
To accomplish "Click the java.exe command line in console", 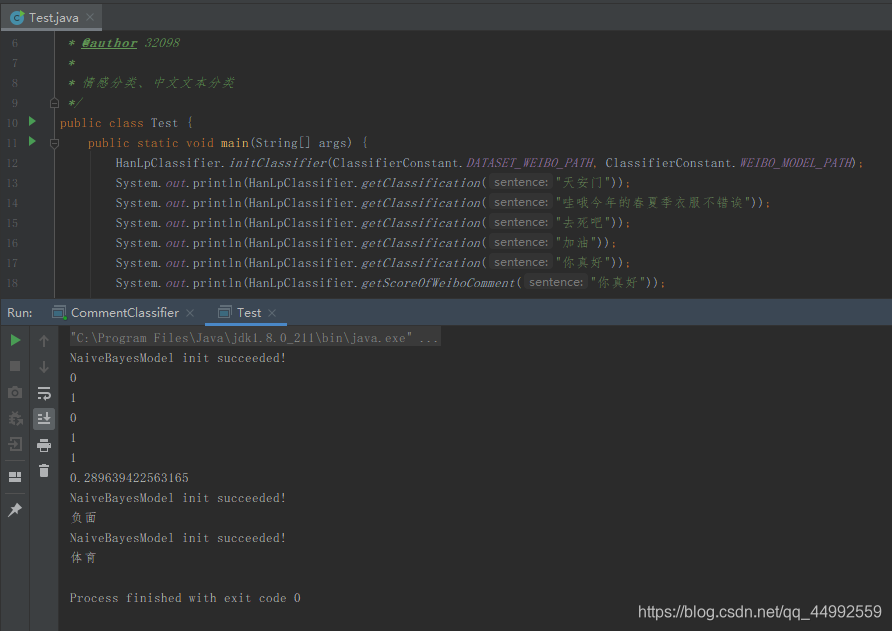I will [x=254, y=338].
